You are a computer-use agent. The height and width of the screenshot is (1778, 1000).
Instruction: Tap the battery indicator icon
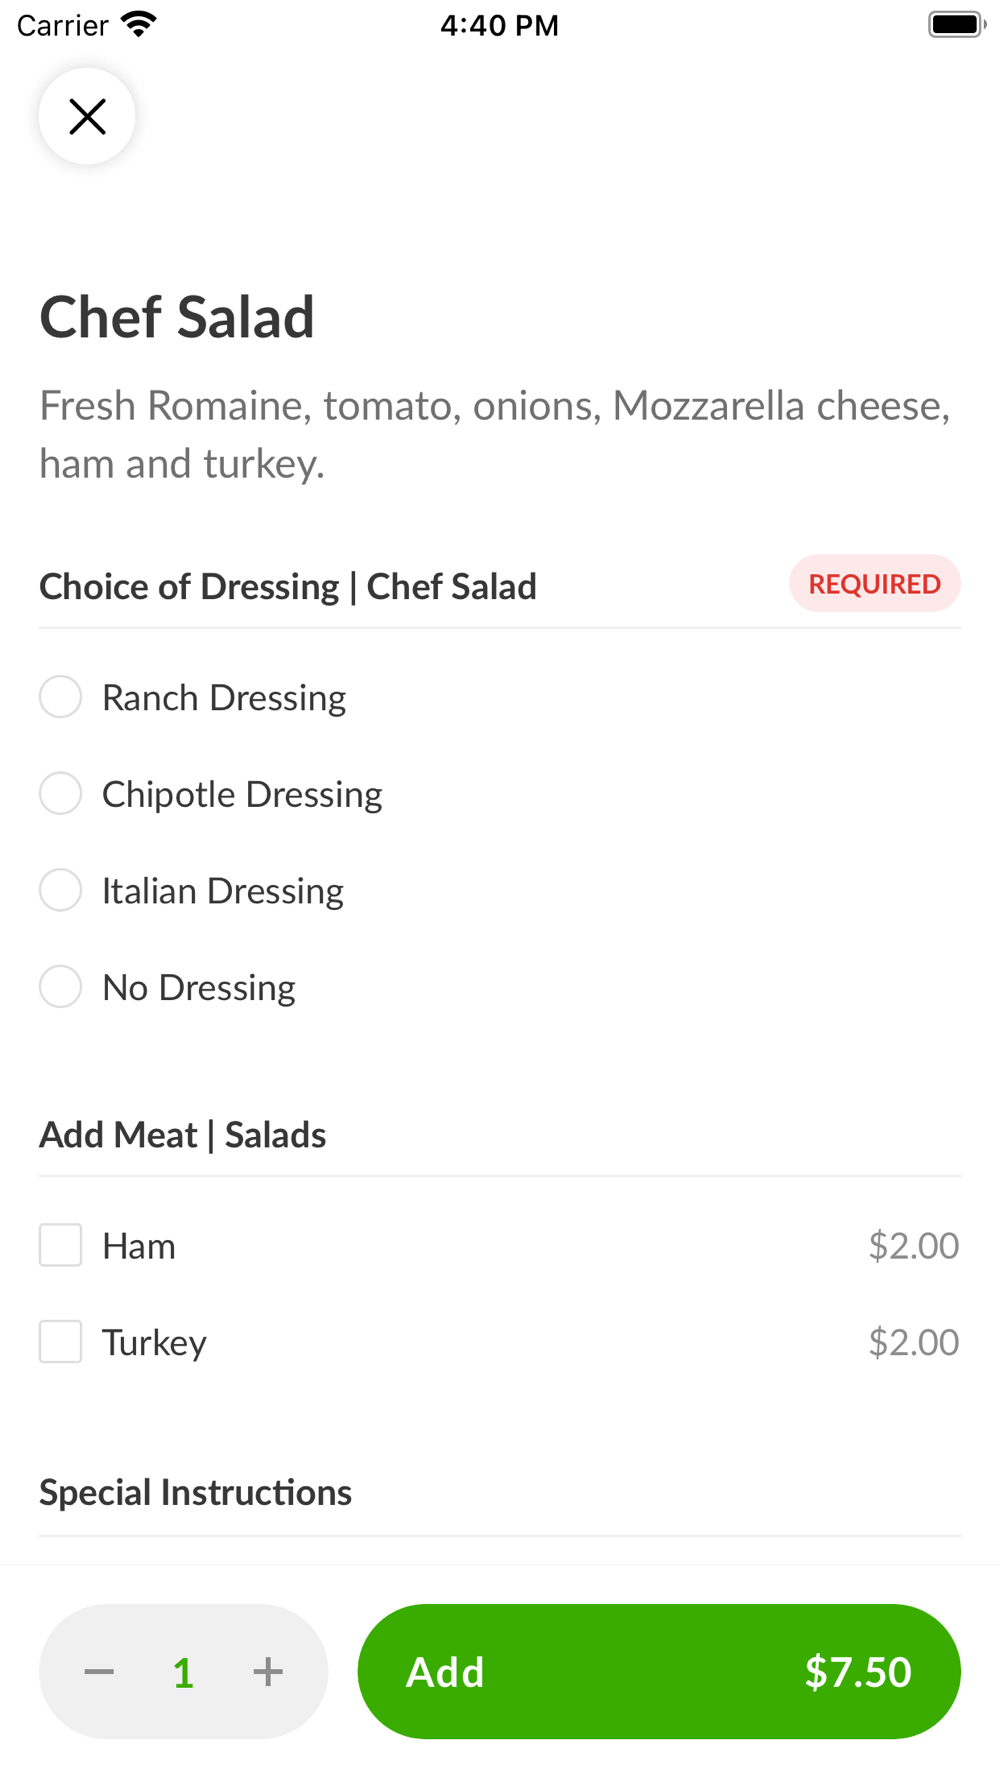pos(956,24)
